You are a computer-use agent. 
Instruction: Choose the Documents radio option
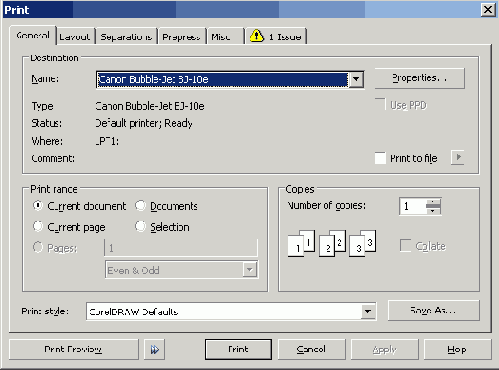click(x=140, y=206)
